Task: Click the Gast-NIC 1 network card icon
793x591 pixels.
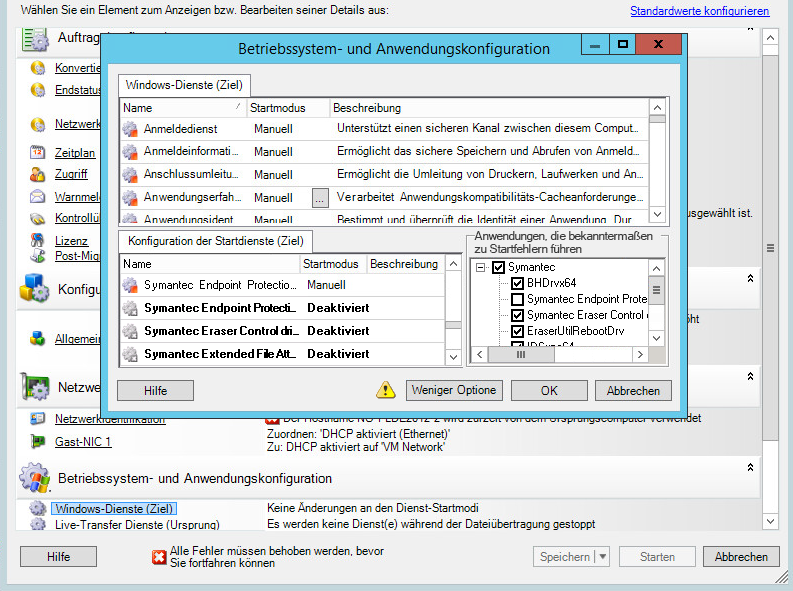Action: (x=37, y=441)
